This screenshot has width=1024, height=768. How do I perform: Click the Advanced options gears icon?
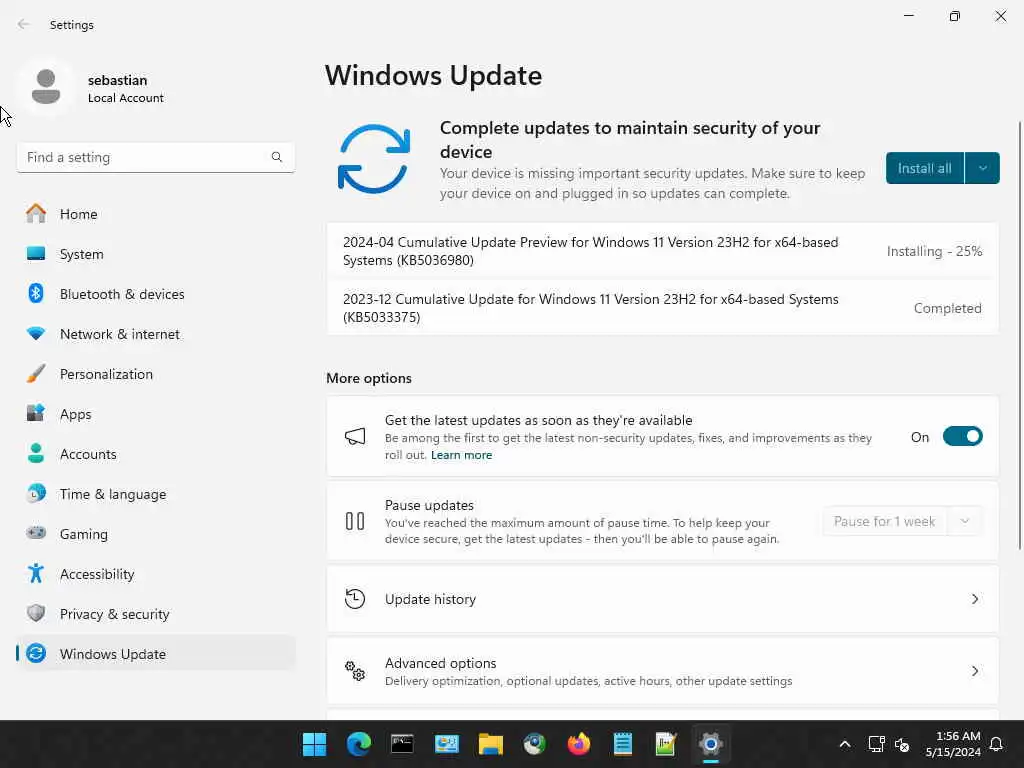tap(355, 671)
